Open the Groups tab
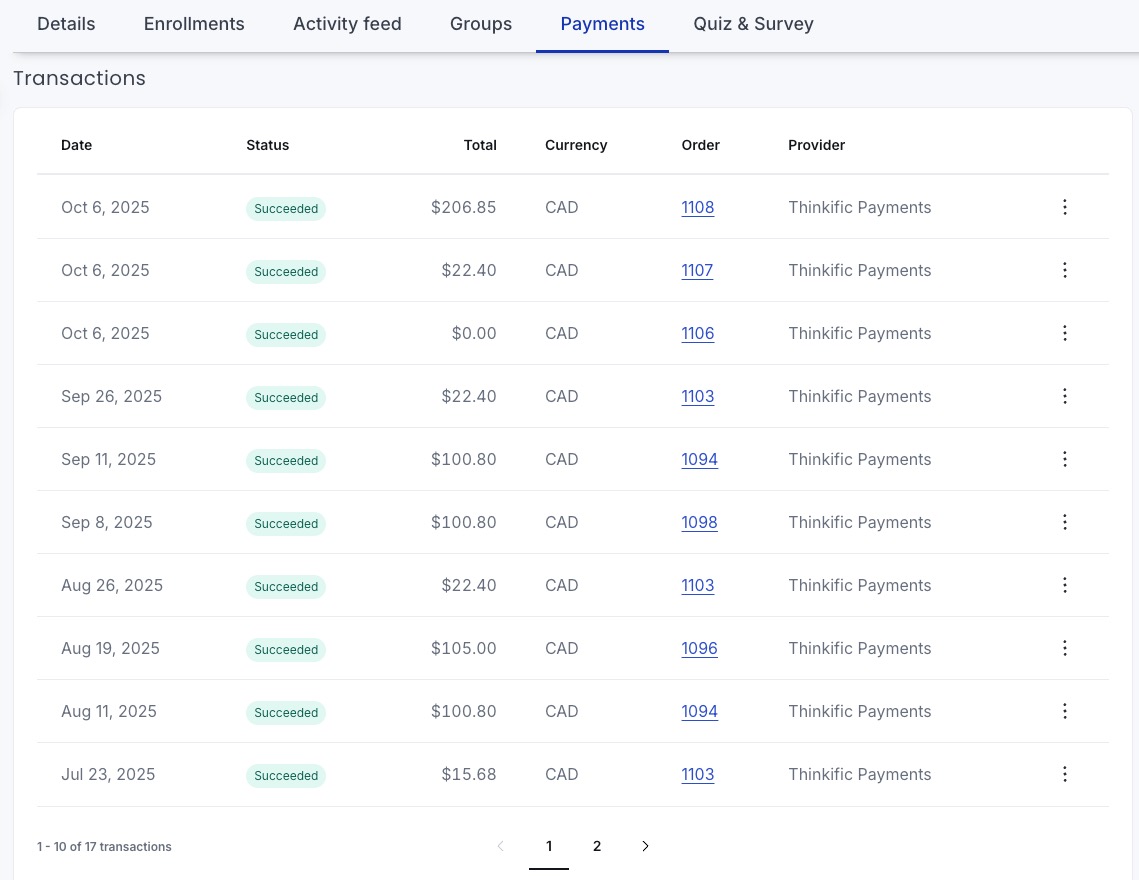 481,24
